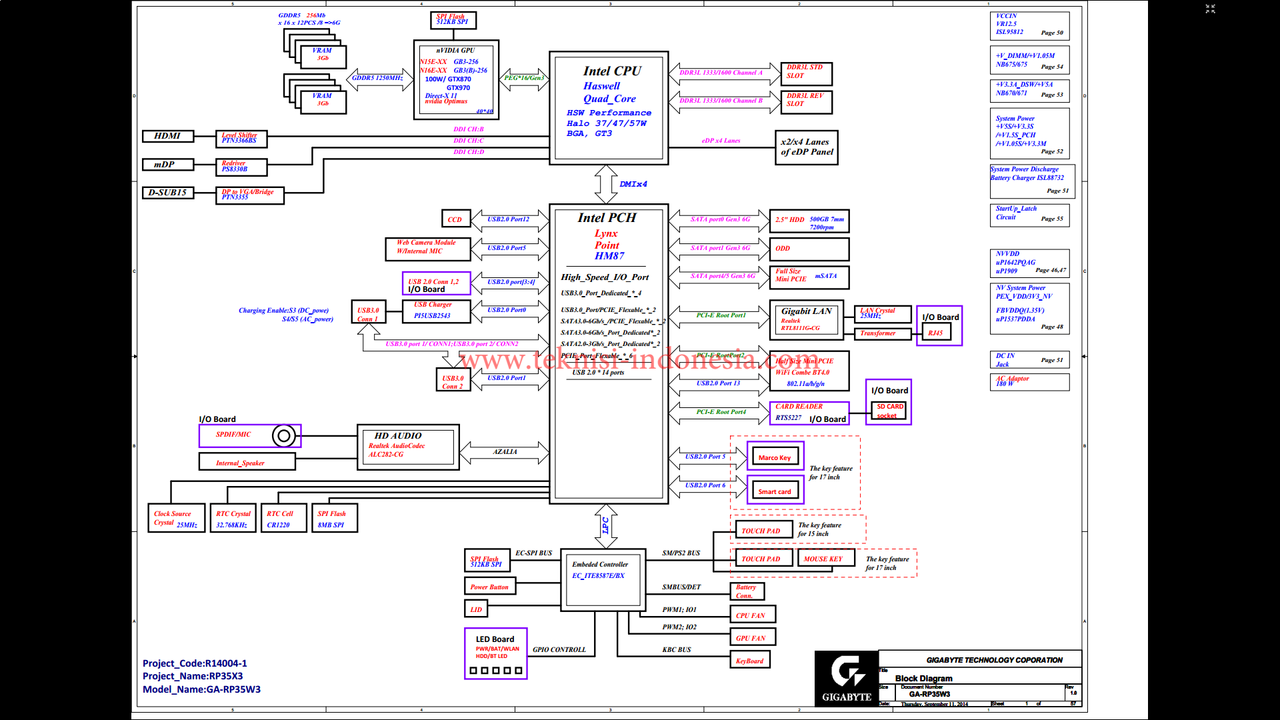The height and width of the screenshot is (720, 1280).
Task: Click the DDR3L REV SLOT box
Action: tap(808, 100)
